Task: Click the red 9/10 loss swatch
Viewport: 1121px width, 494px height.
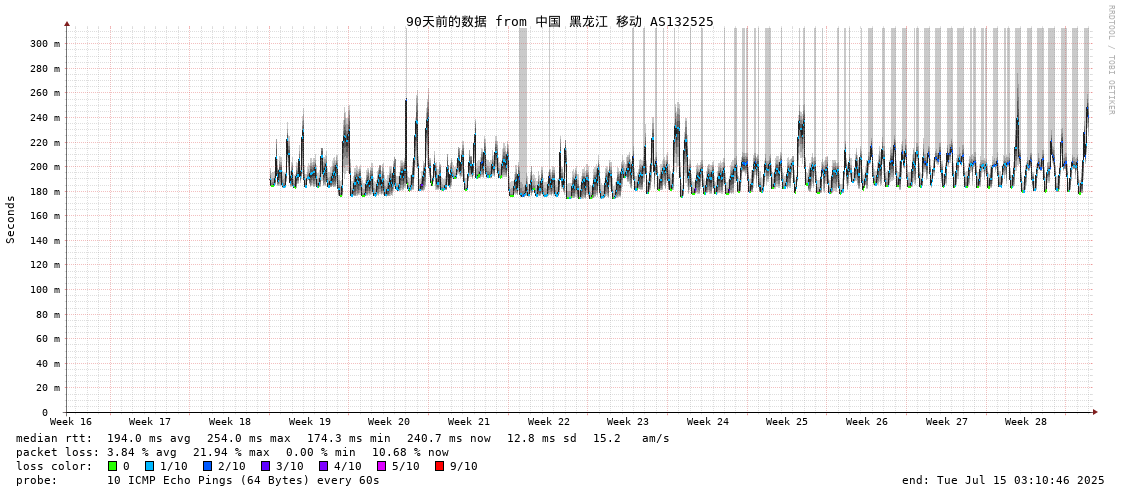Action: 439,466
